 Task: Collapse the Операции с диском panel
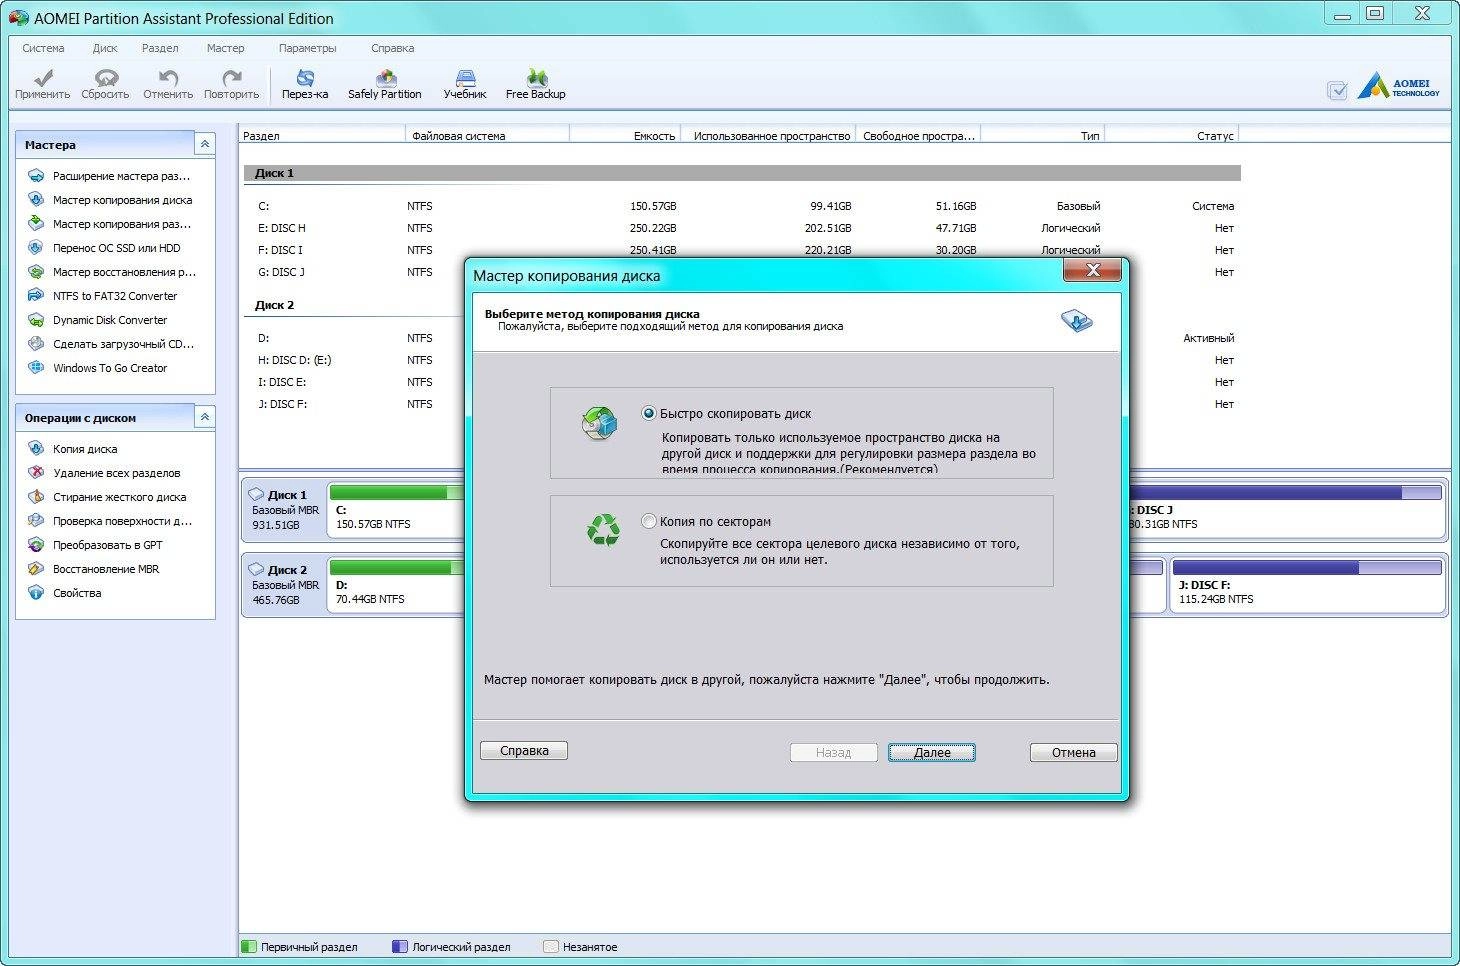204,417
